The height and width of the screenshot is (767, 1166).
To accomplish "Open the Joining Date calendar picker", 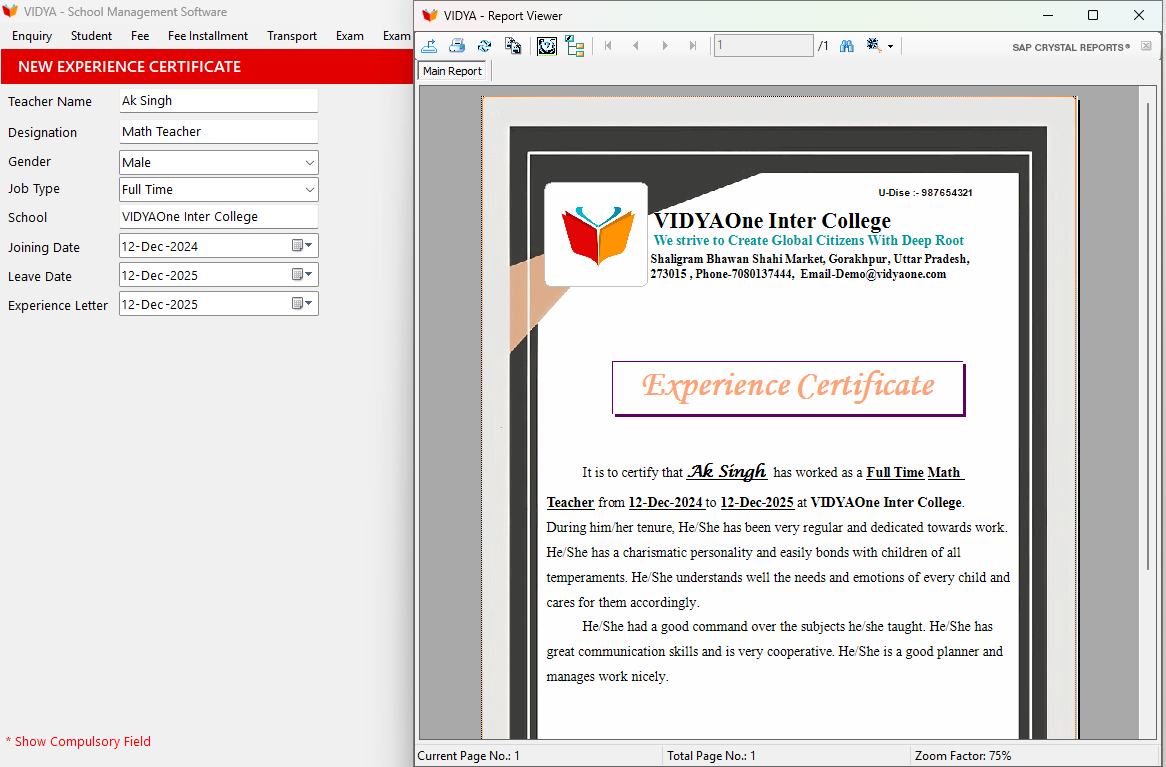I will [302, 245].
